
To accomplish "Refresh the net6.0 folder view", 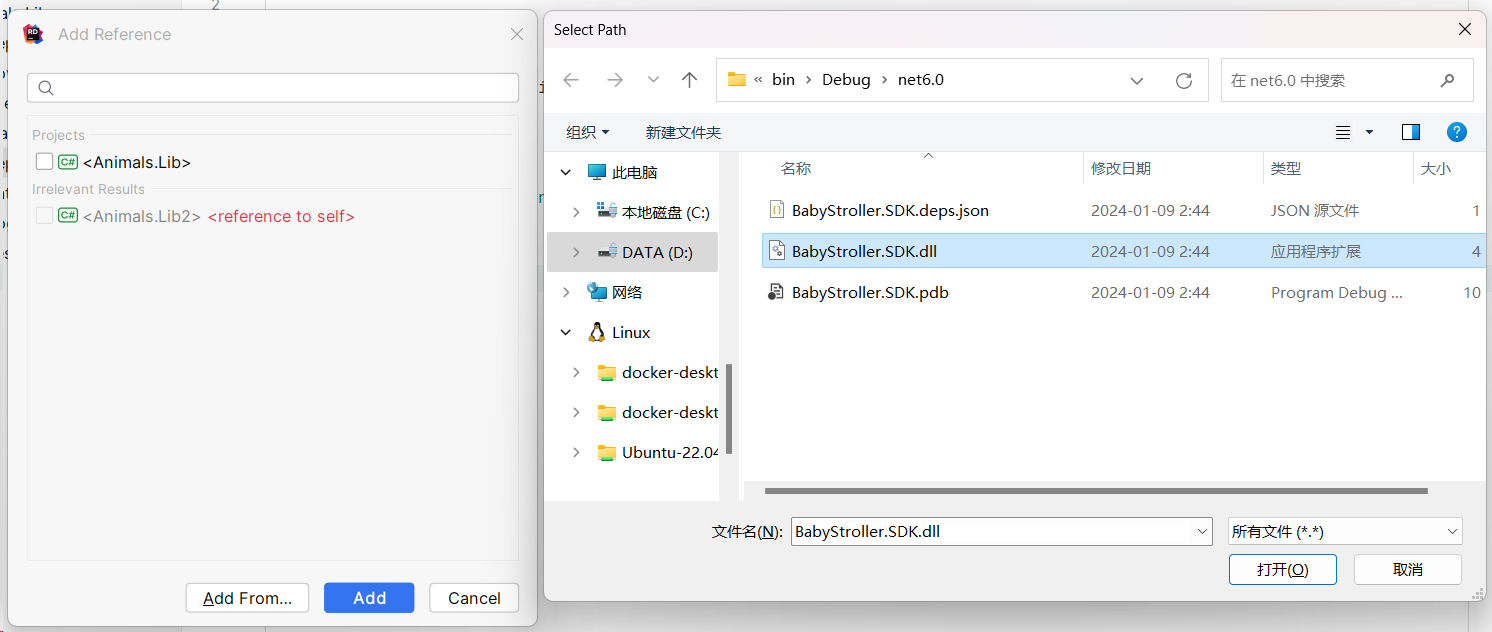I will [x=1184, y=80].
